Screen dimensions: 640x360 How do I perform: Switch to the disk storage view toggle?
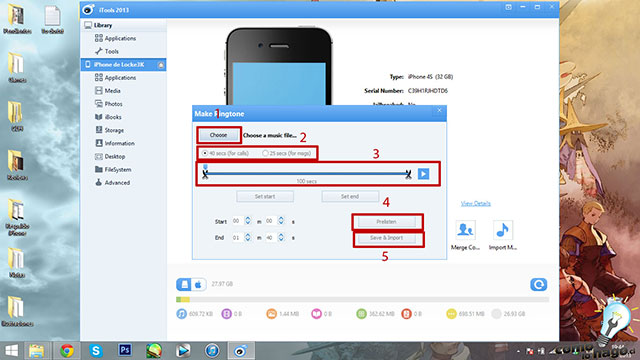point(184,284)
